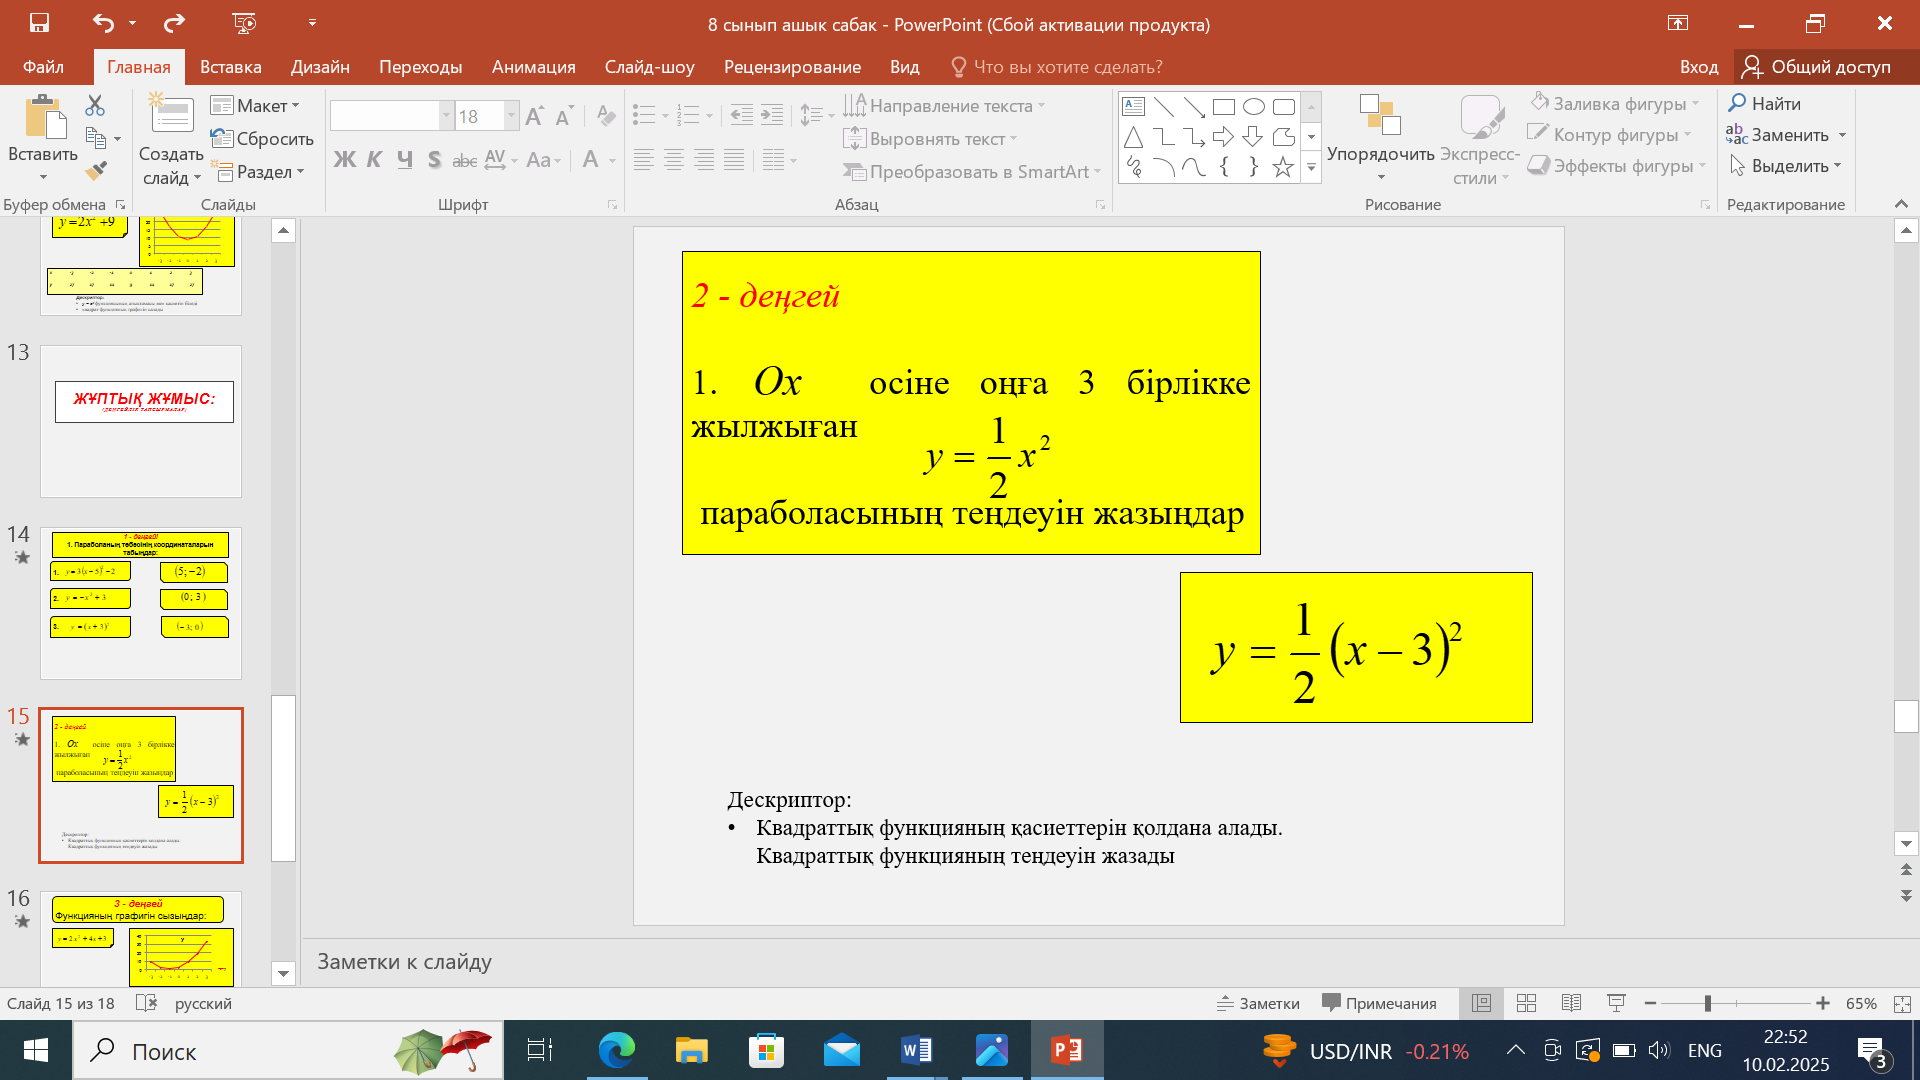This screenshot has height=1080, width=1920.
Task: Click the Cut scissors icon
Action: pyautogui.click(x=95, y=105)
